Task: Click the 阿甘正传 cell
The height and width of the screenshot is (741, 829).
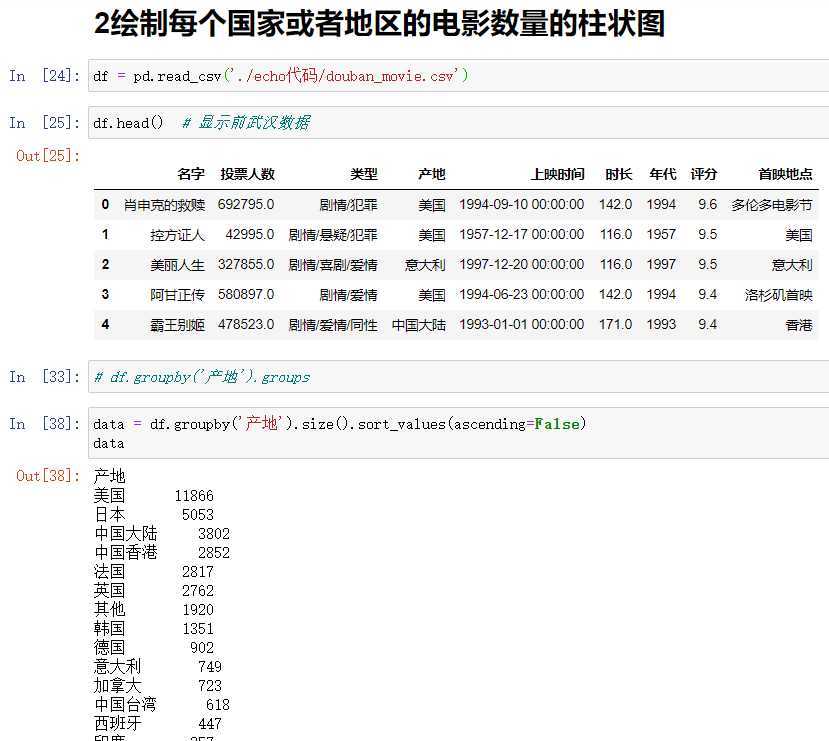Action: (177, 294)
